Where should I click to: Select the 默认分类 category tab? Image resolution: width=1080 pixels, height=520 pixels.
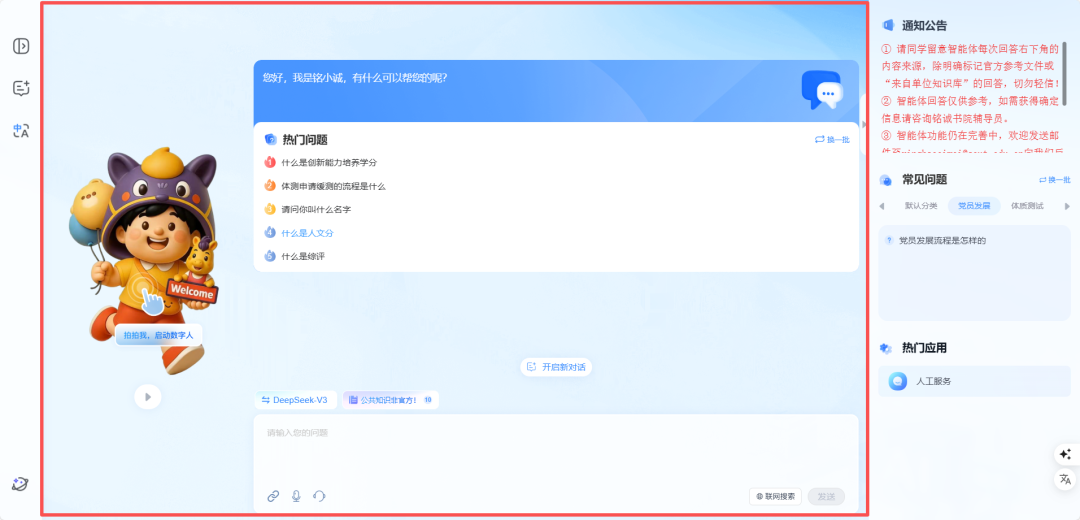coord(920,206)
